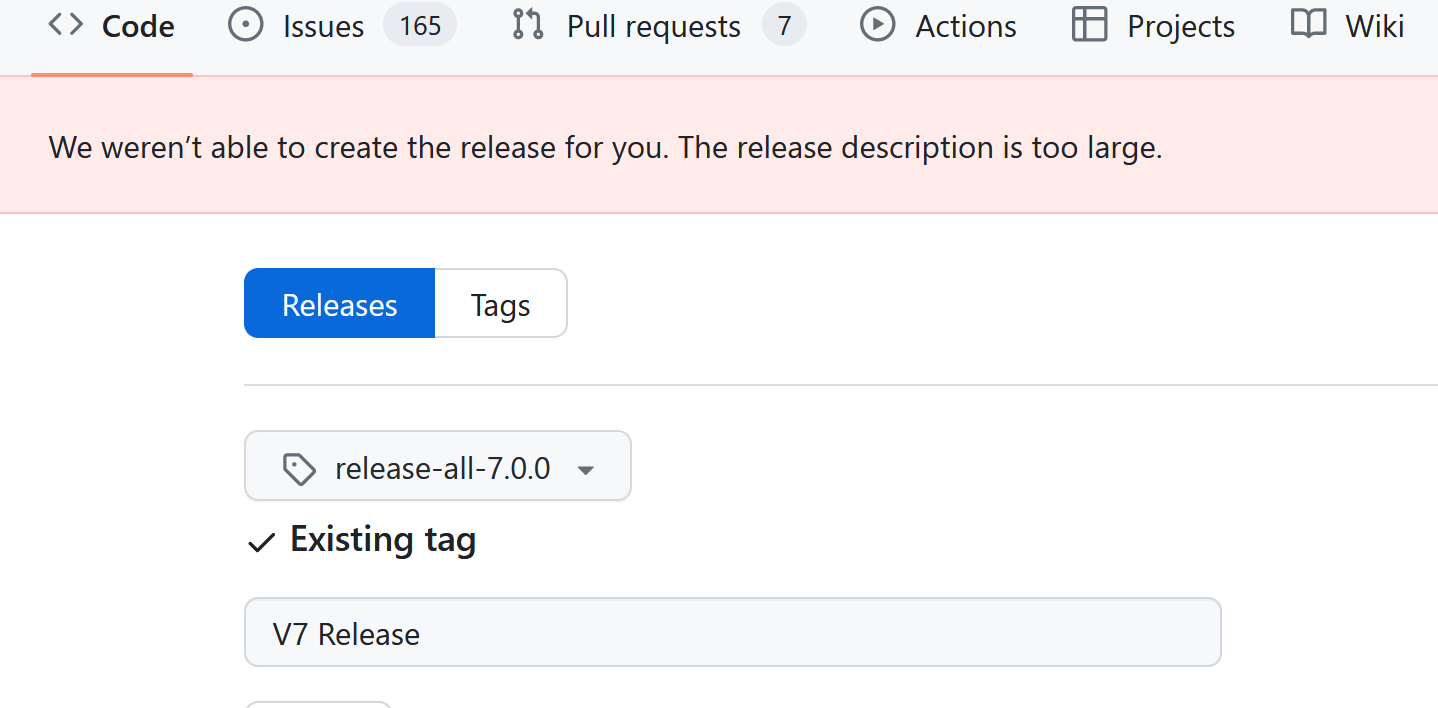Click the 7 badge next to Pull requests
Viewport: 1438px width, 708px height.
[x=783, y=25]
